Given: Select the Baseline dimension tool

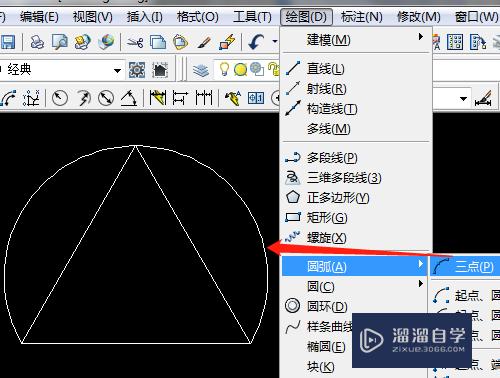Looking at the screenshot, I should (x=180, y=98).
